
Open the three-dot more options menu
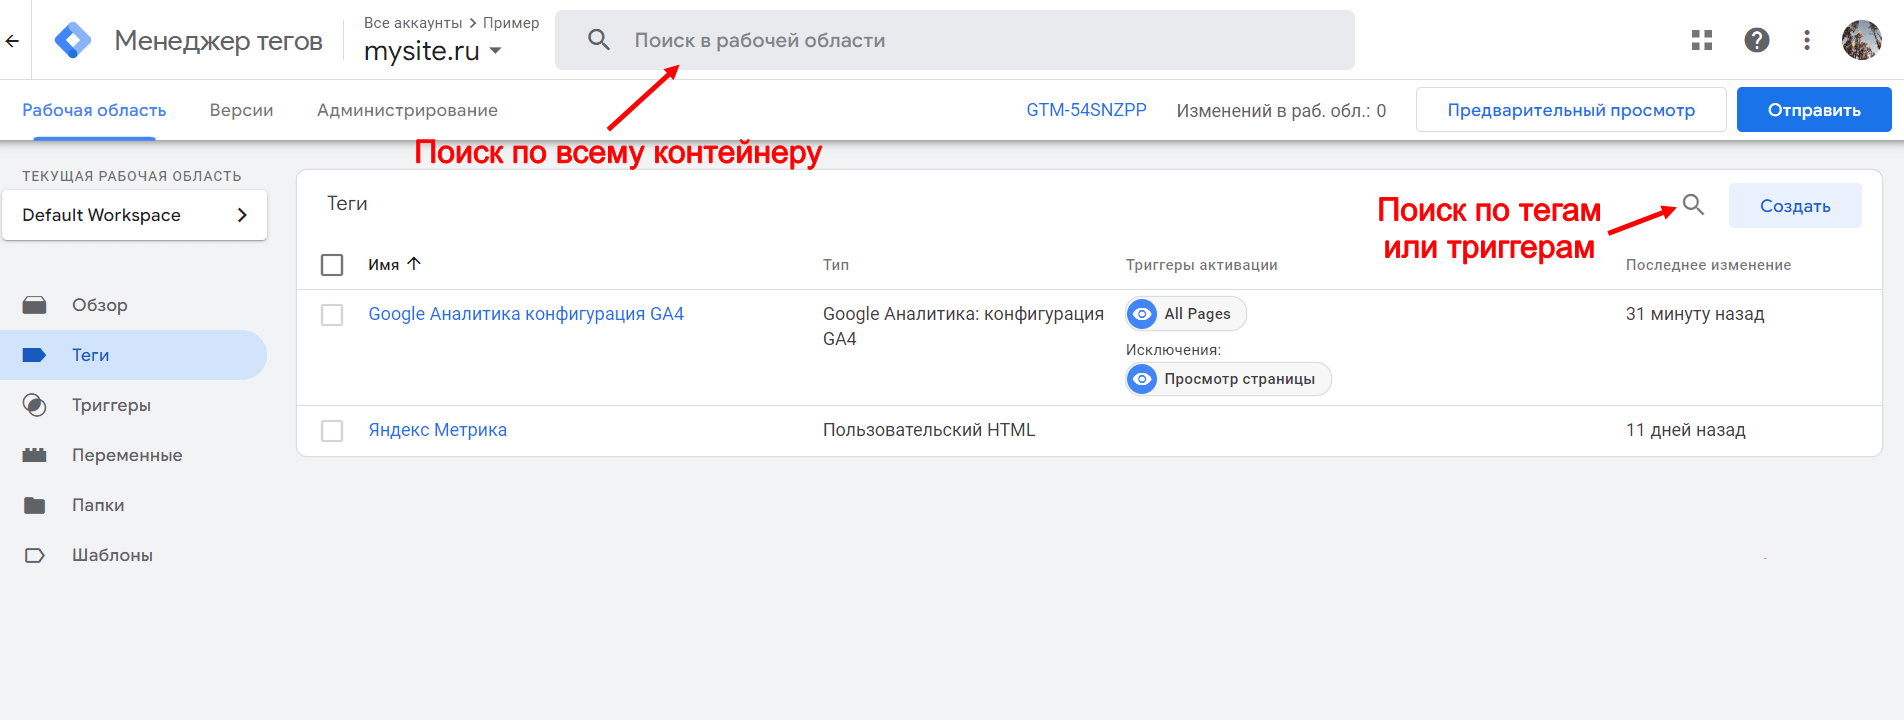pyautogui.click(x=1807, y=40)
